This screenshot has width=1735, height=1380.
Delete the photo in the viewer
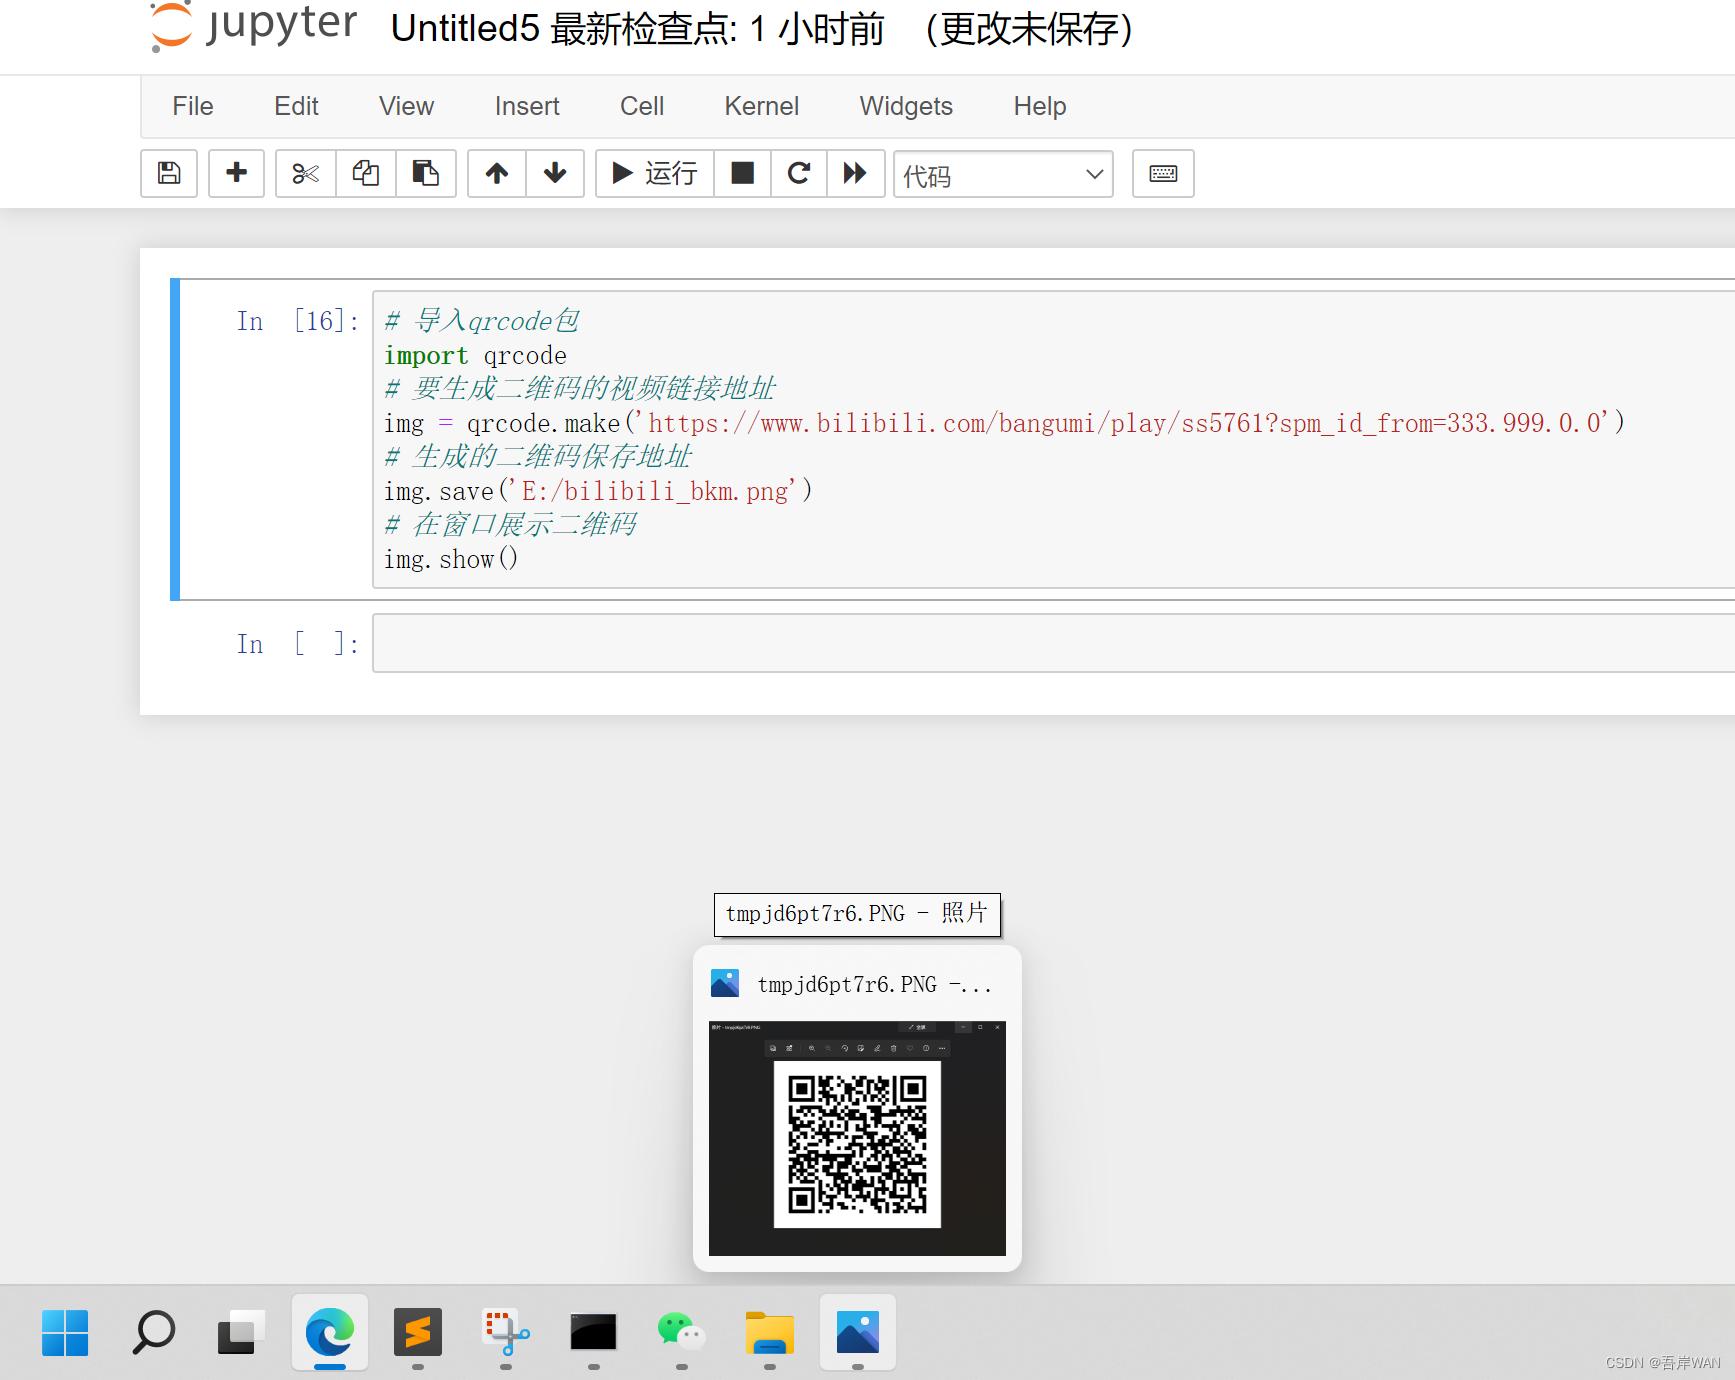coord(894,1048)
